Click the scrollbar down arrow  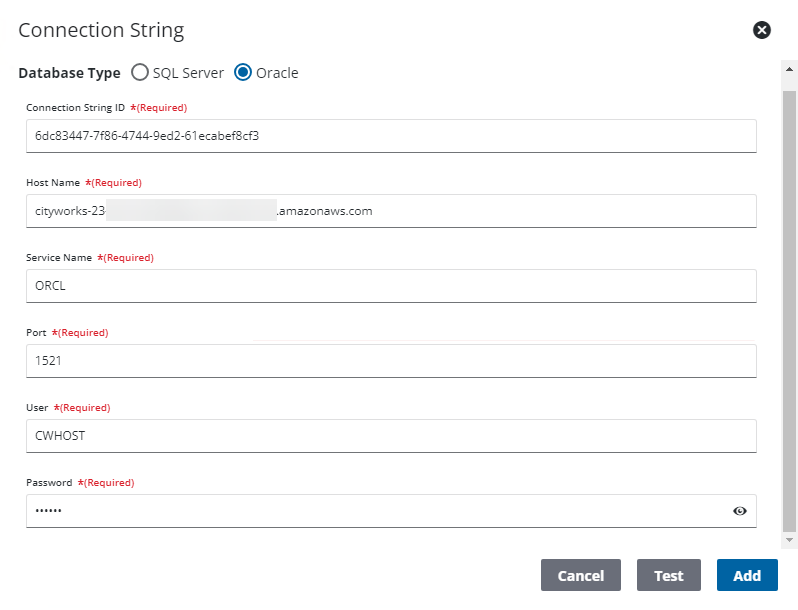pos(789,540)
